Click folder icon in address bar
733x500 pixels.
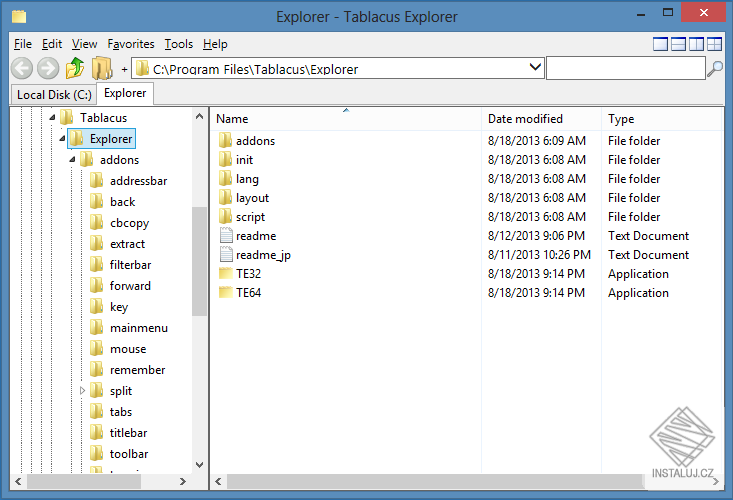pos(142,69)
